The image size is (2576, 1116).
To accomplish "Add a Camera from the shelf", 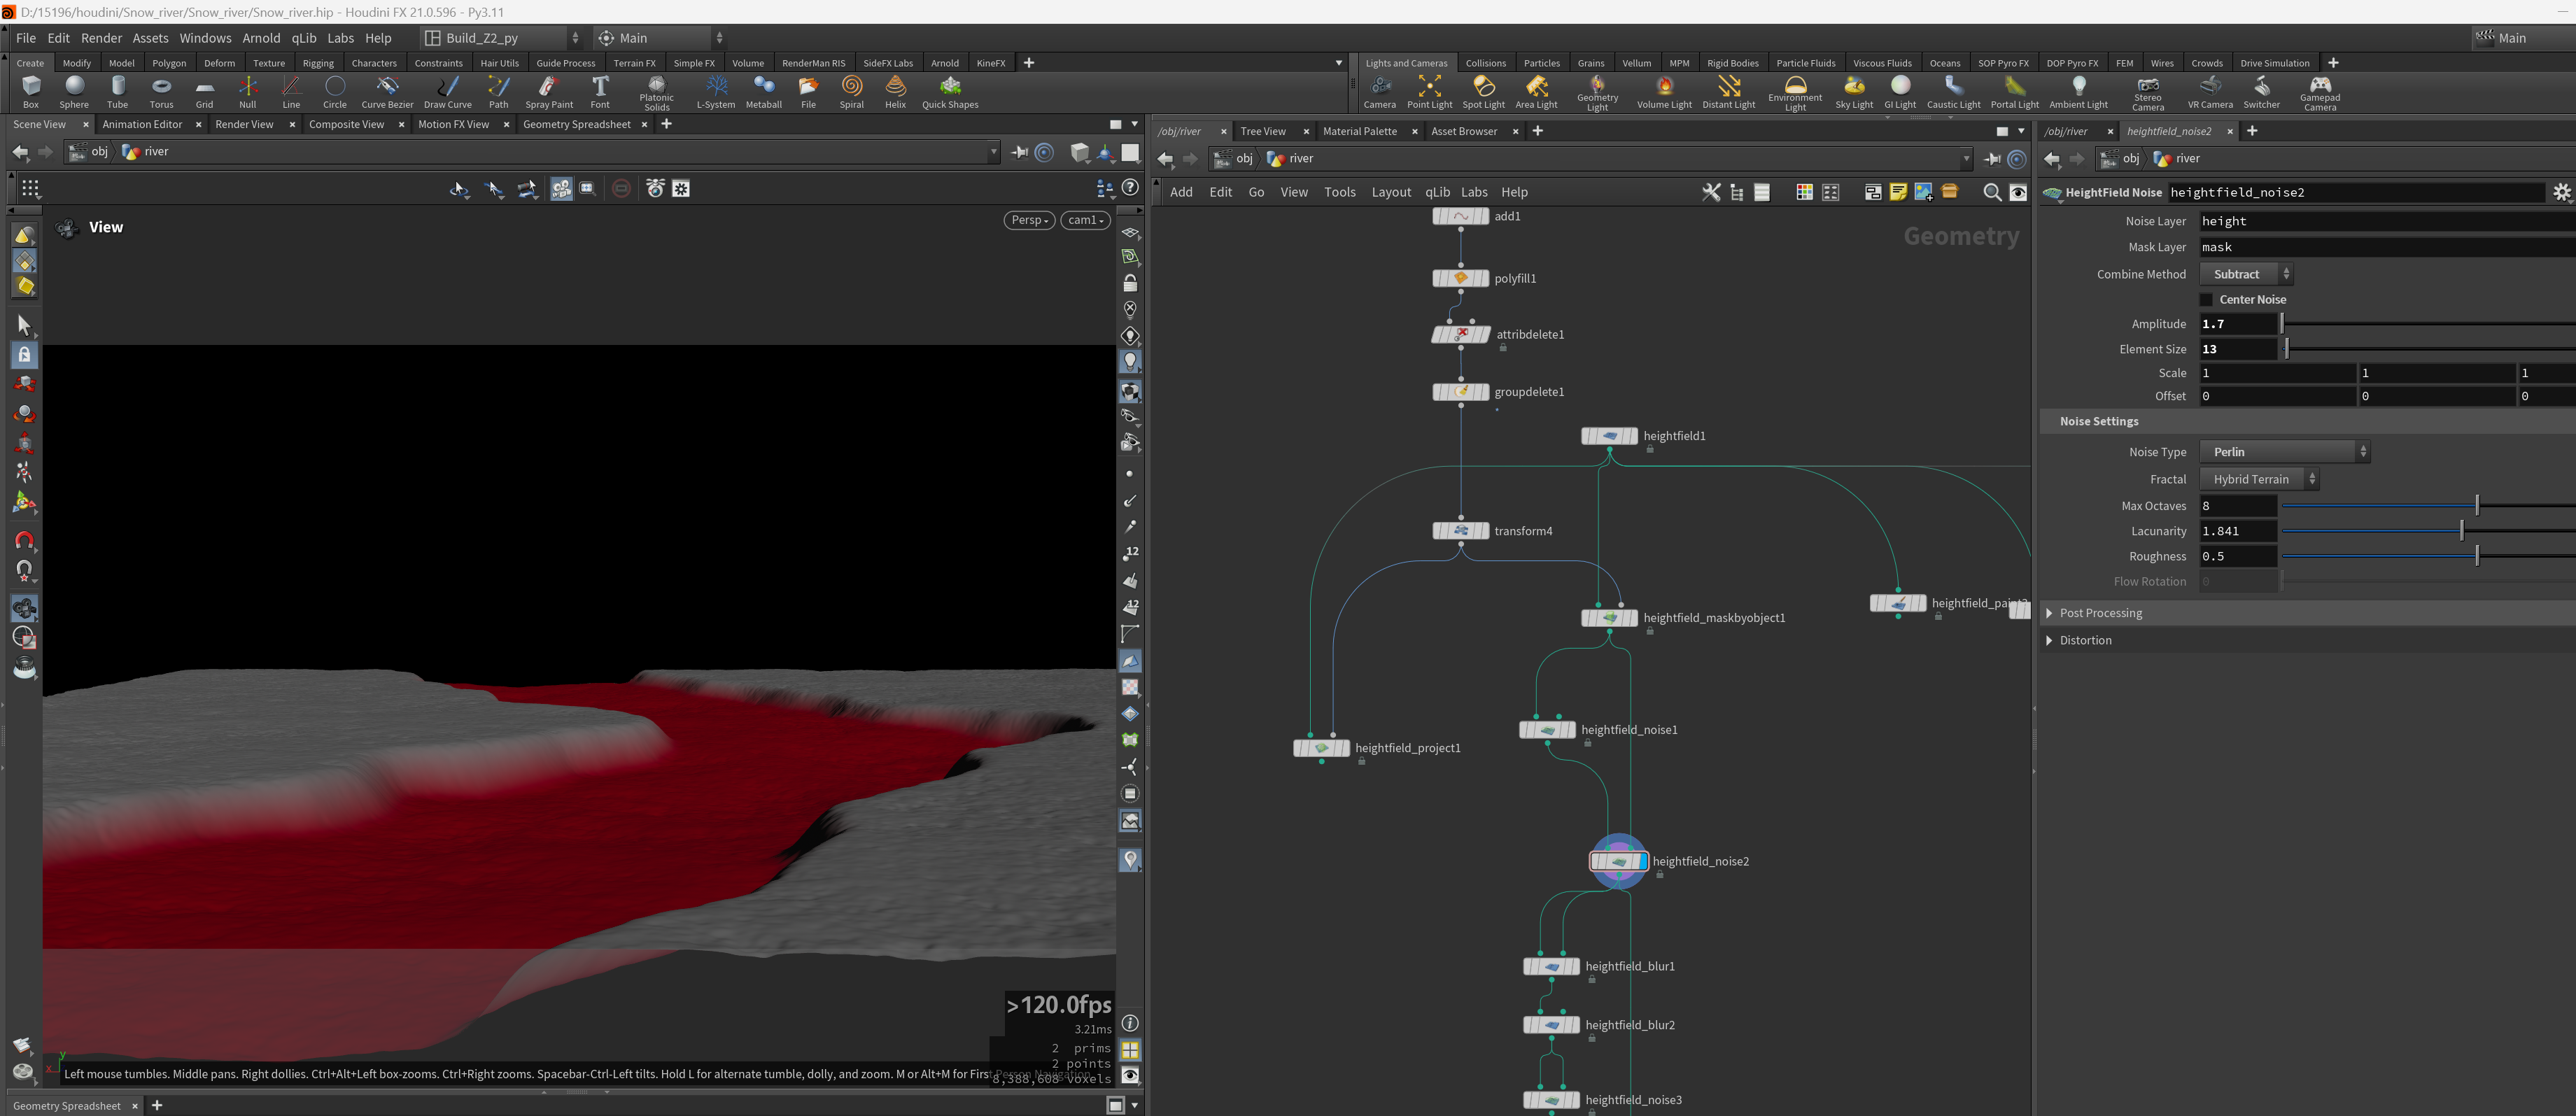I will [x=1379, y=92].
